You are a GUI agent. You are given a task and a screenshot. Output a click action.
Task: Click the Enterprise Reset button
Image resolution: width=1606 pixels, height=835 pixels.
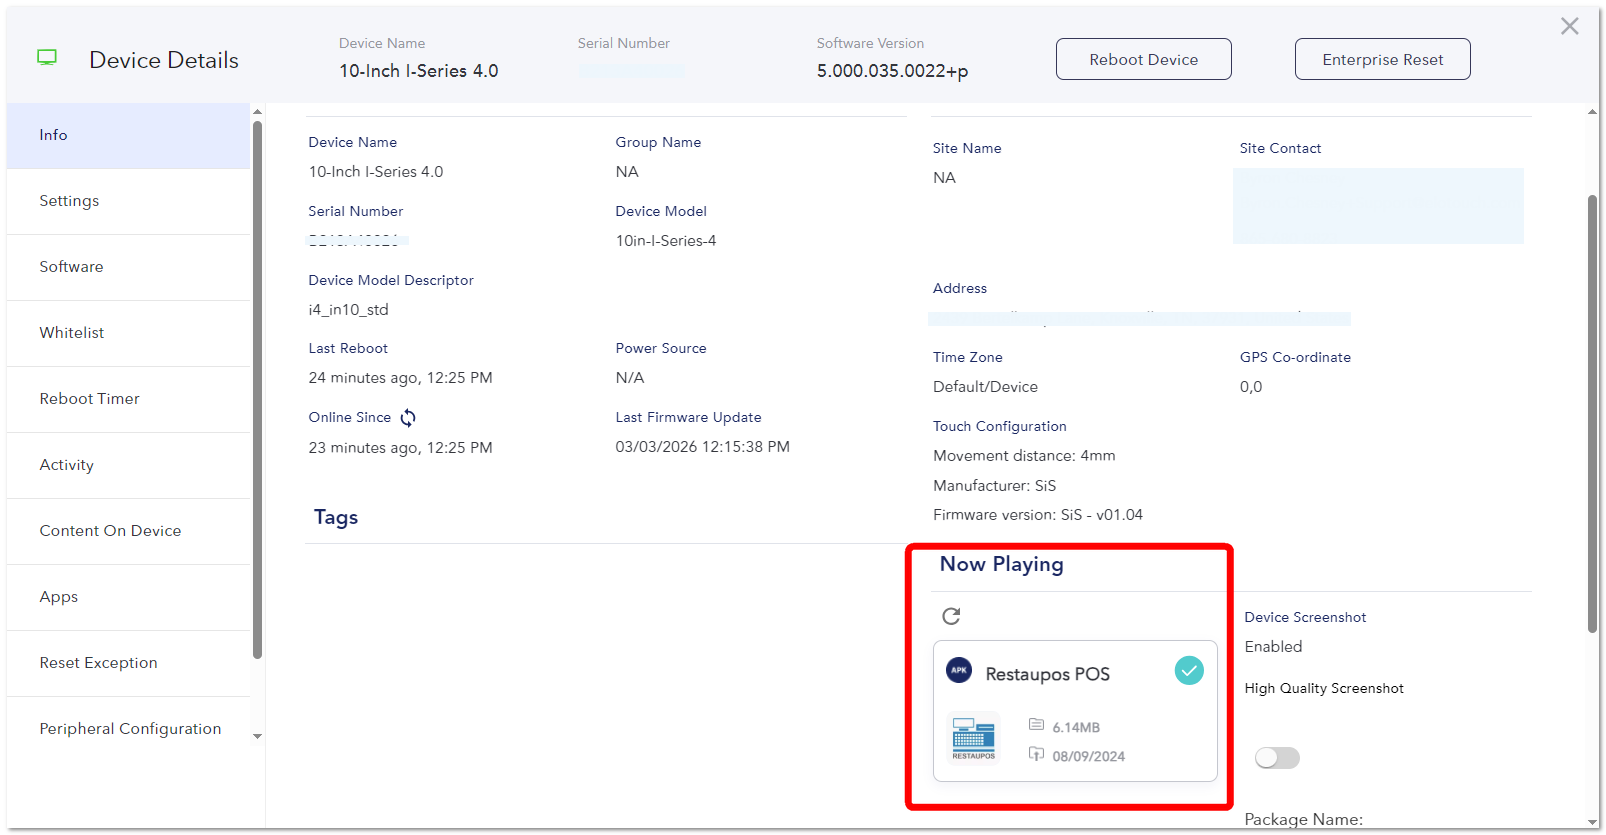coord(1382,59)
